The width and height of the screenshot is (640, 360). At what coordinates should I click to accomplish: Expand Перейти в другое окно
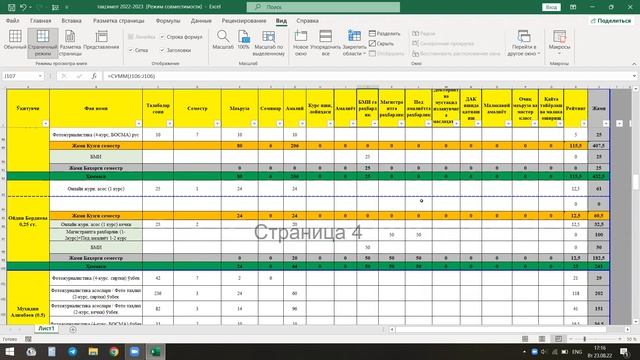point(524,43)
